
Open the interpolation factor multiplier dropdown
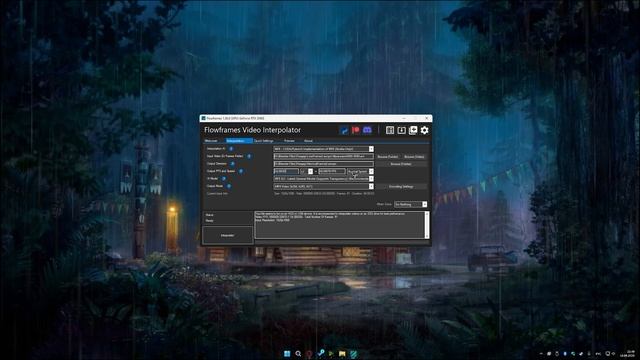click(311, 171)
